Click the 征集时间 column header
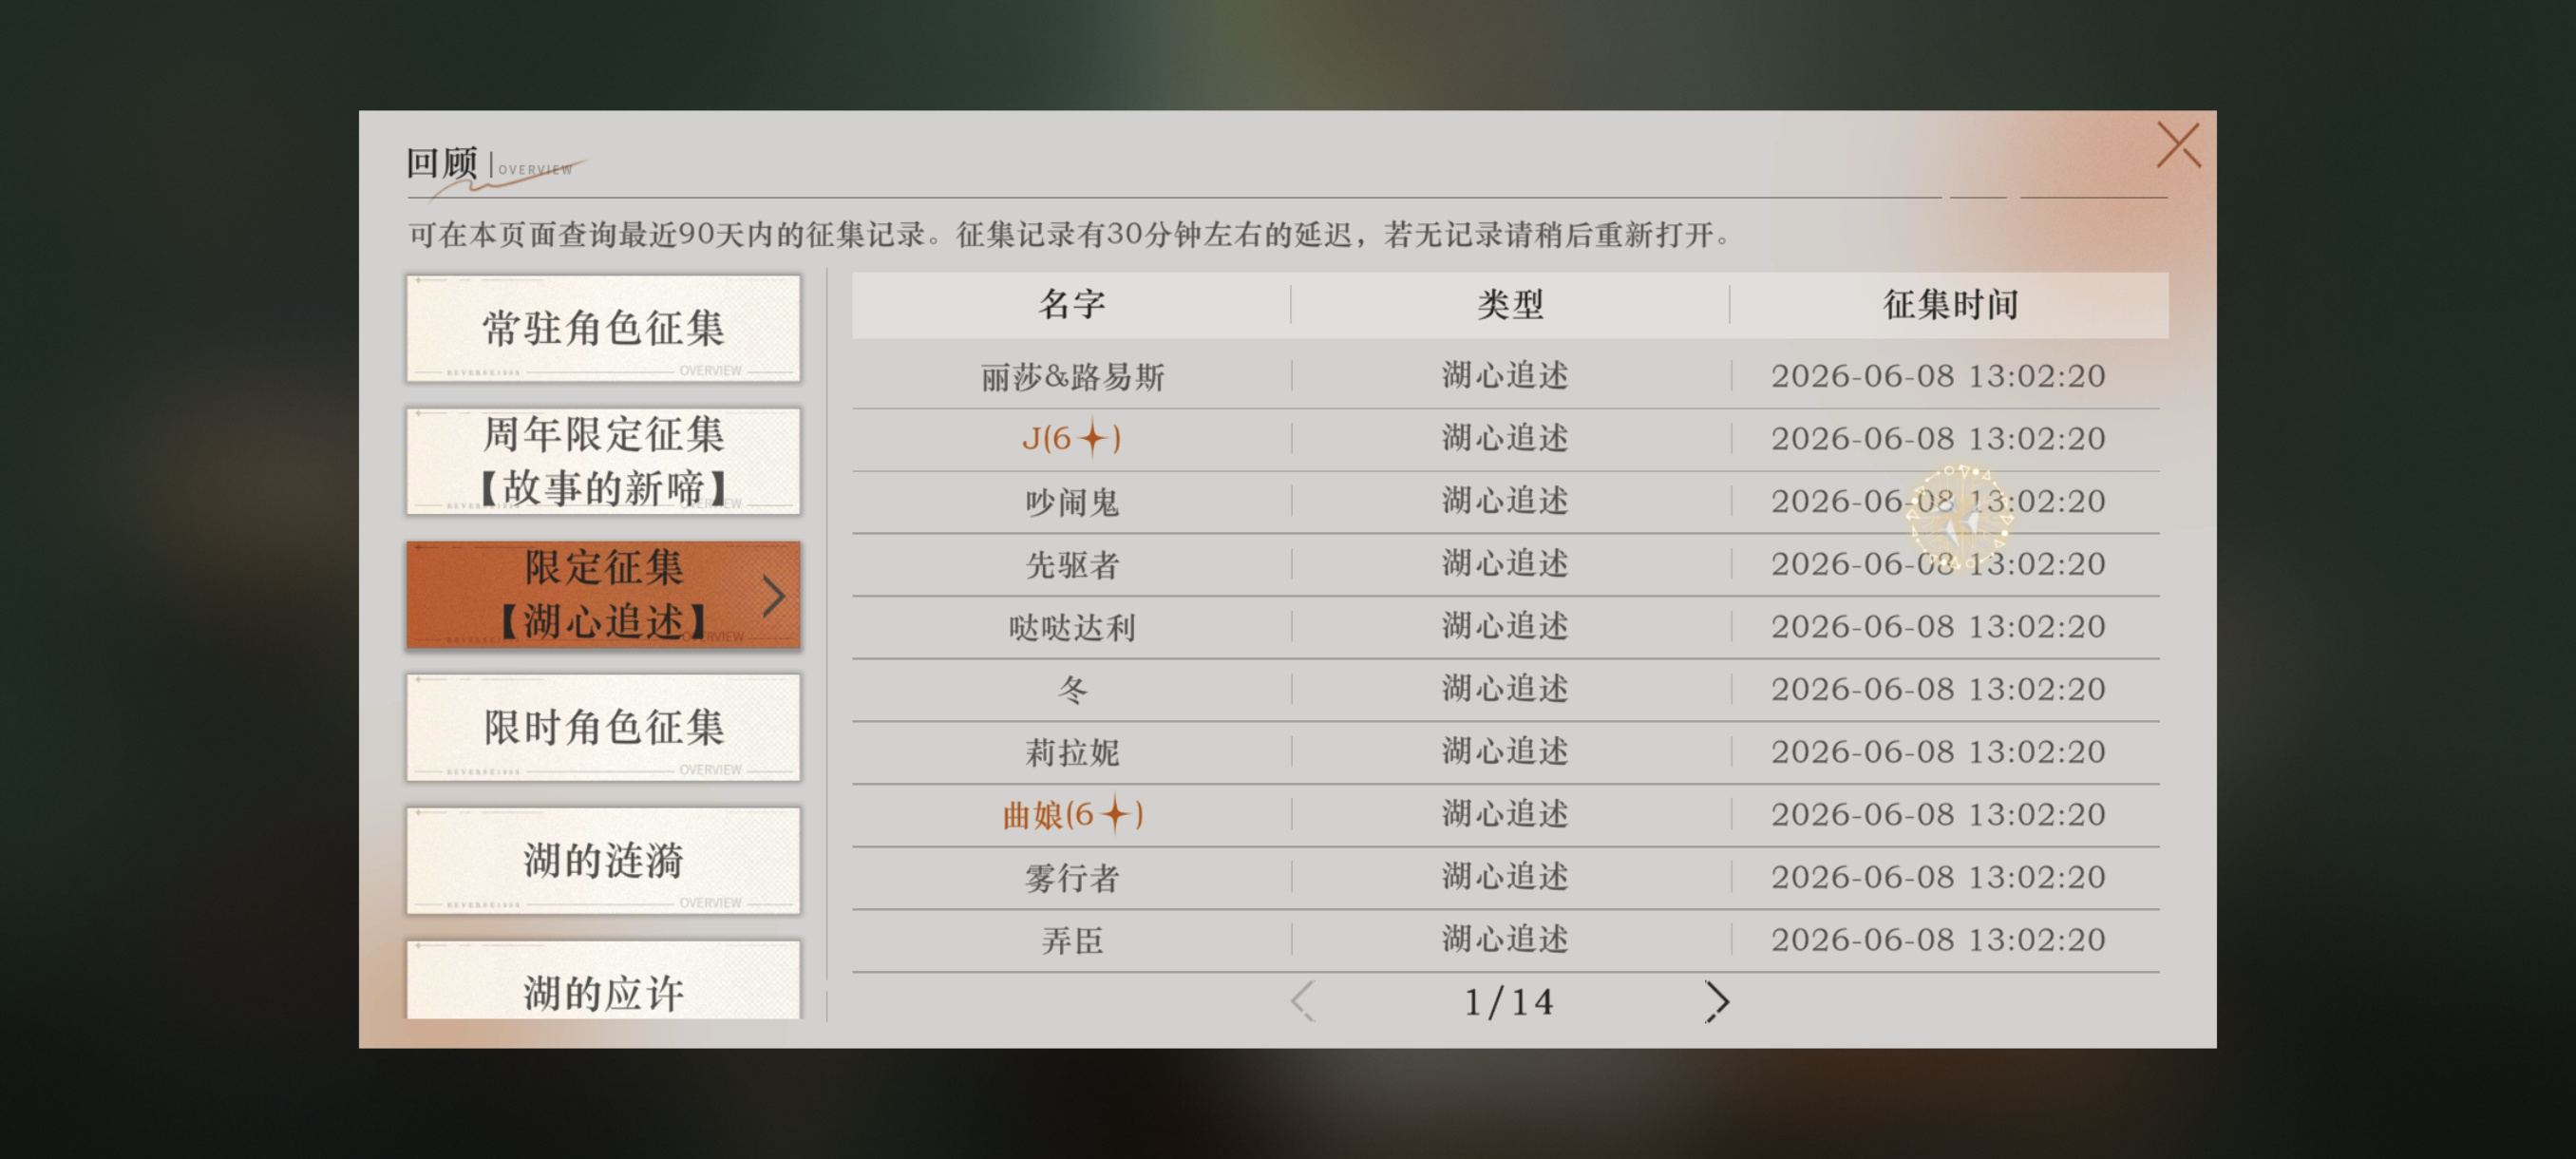2576x1159 pixels. click(x=1950, y=304)
